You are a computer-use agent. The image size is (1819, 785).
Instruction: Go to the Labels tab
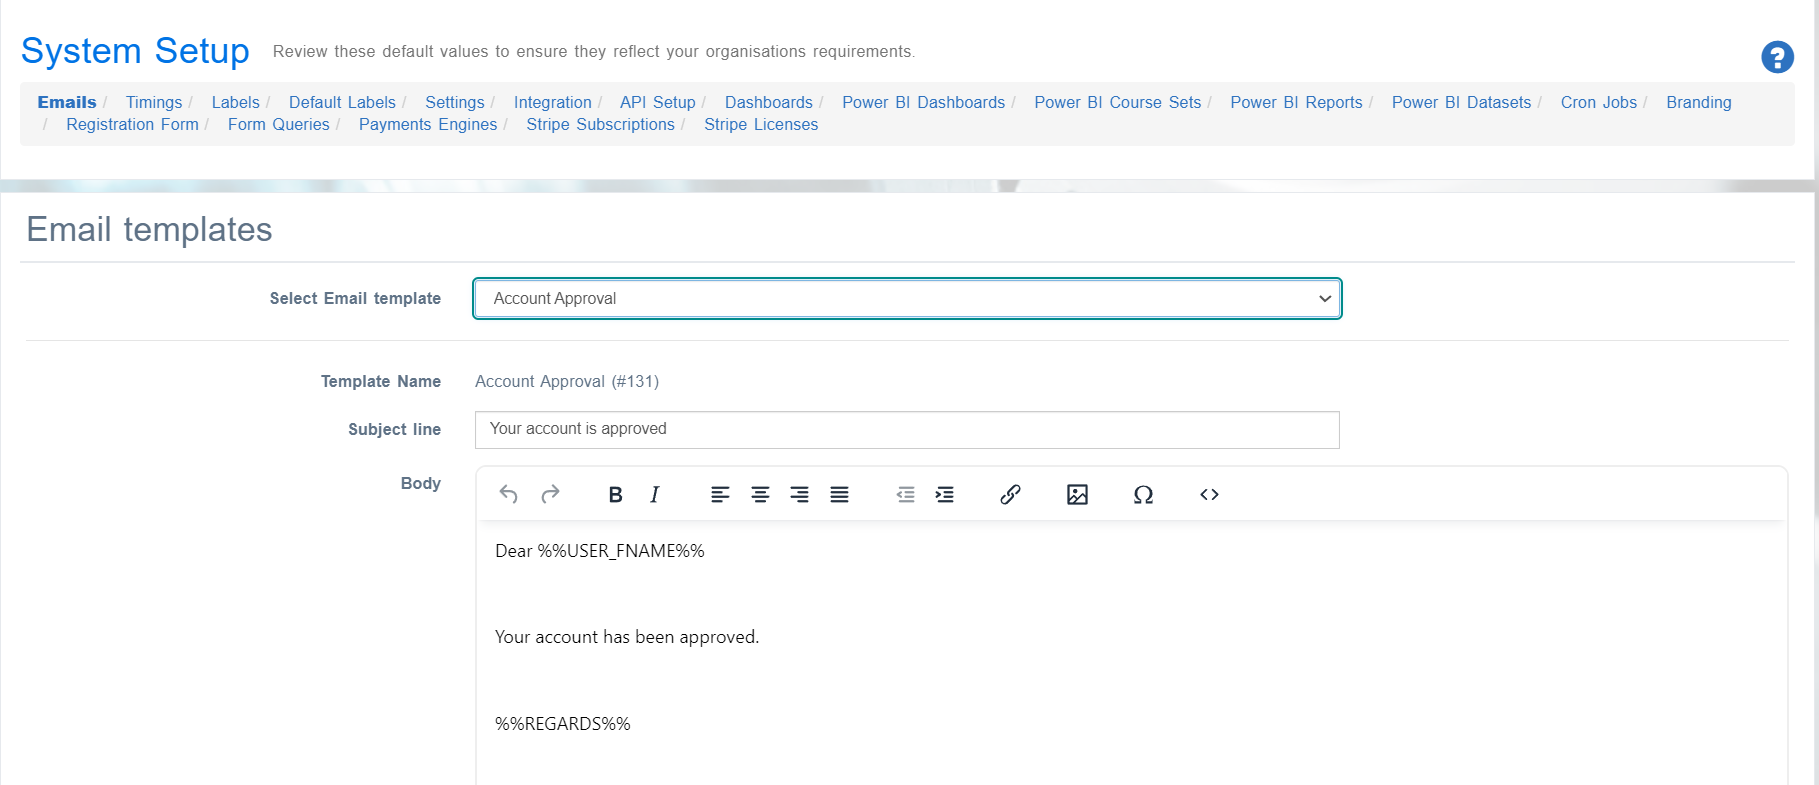(x=235, y=102)
